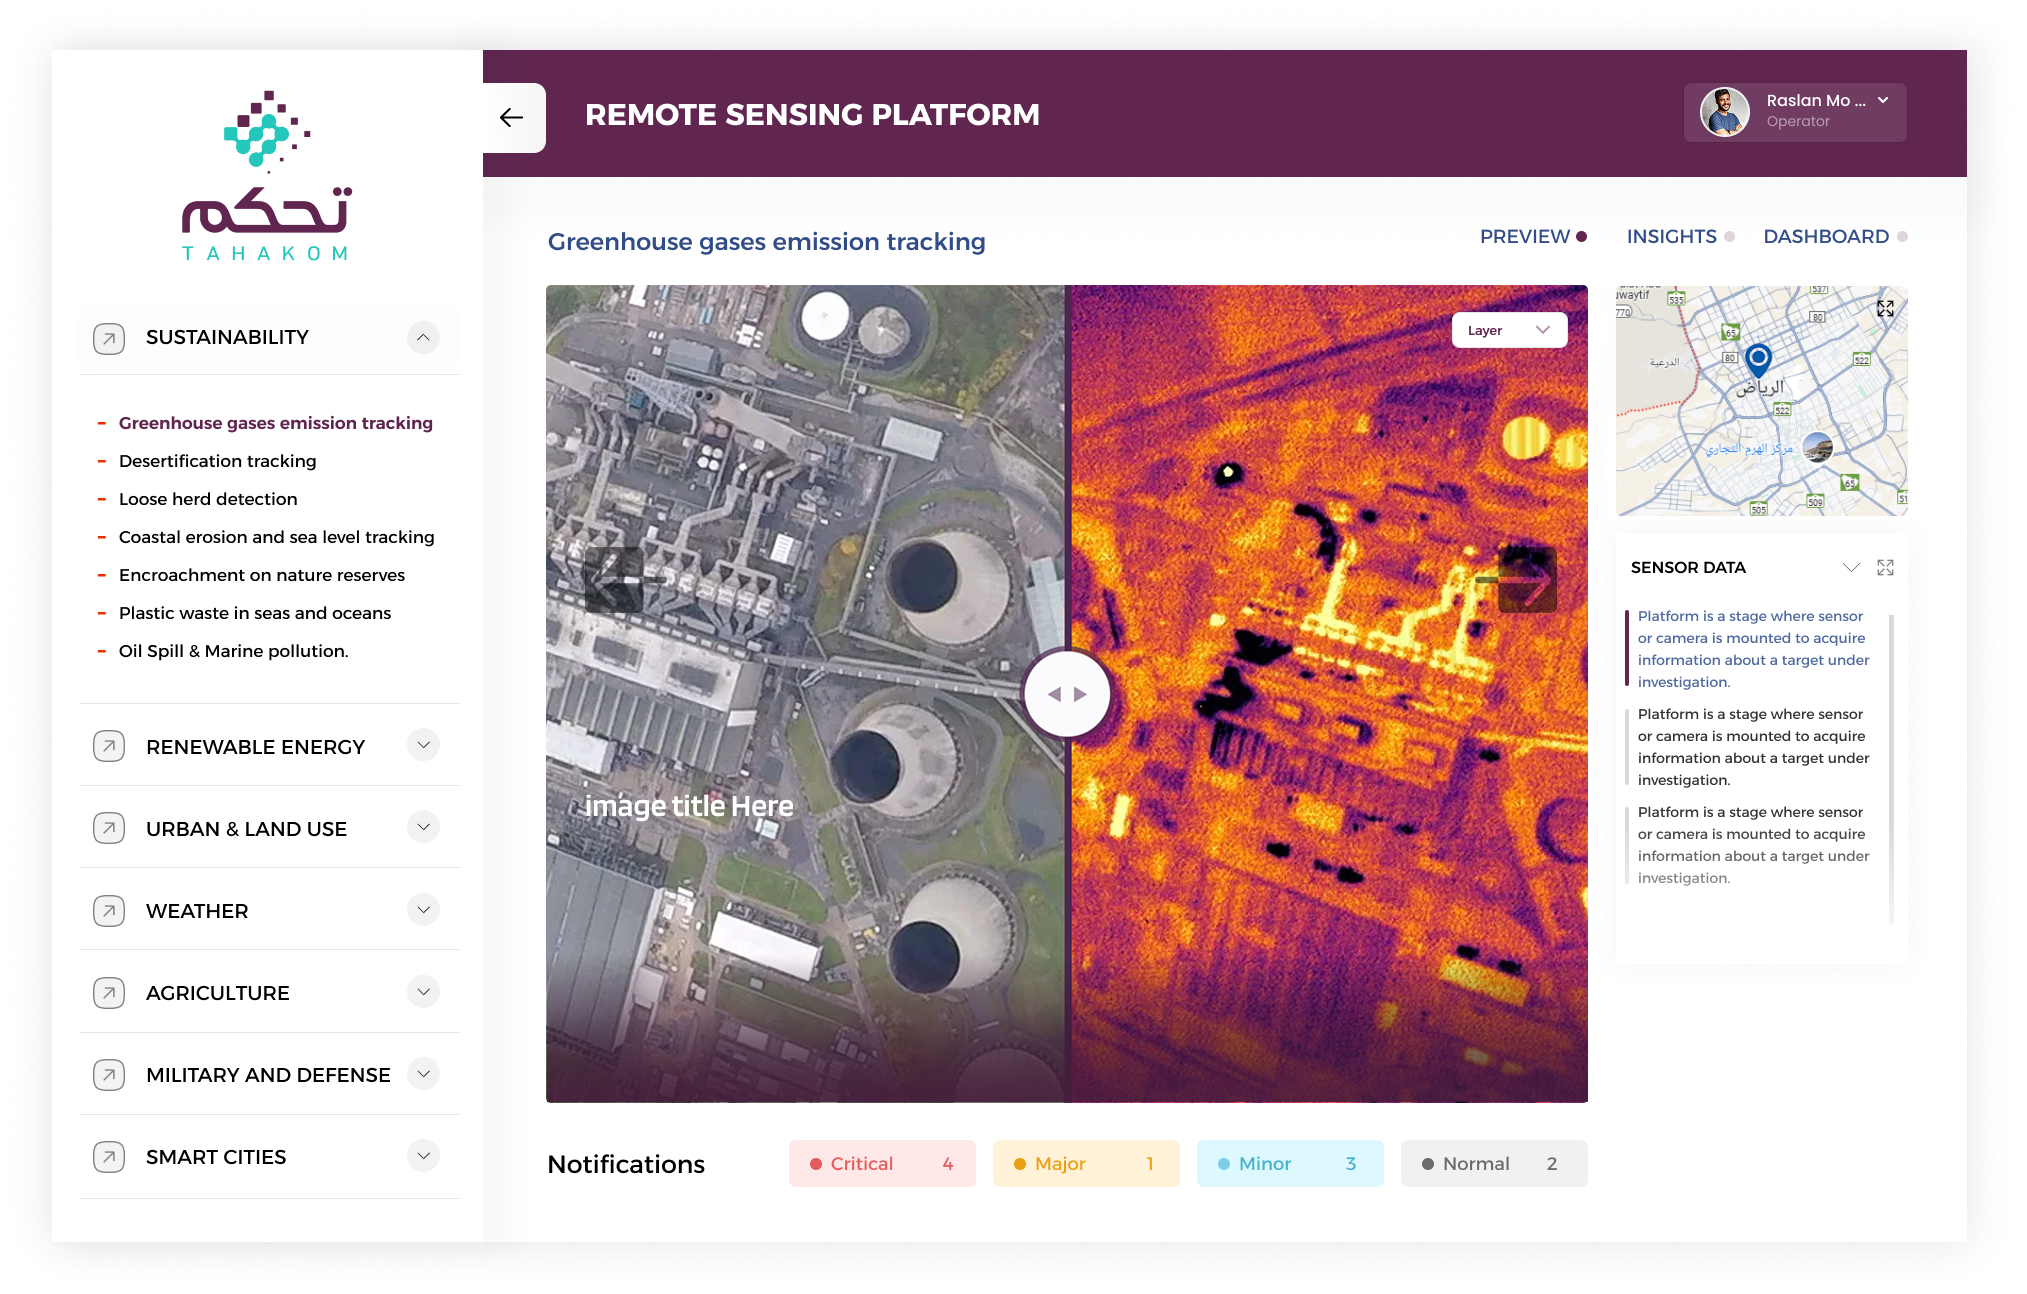The image size is (2027, 1294).
Task: Click the Notifications heading
Action: pos(626,1164)
